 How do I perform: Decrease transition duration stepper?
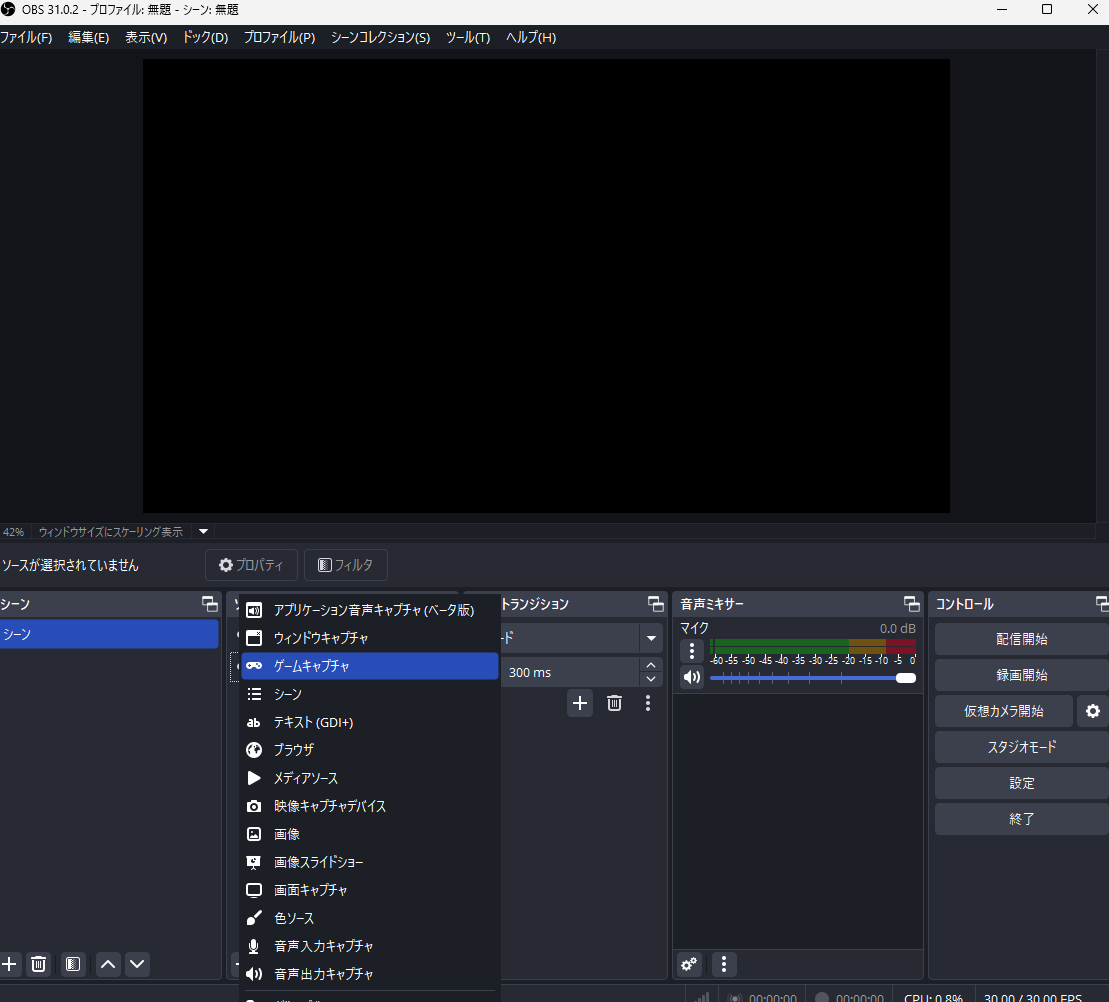coord(651,680)
